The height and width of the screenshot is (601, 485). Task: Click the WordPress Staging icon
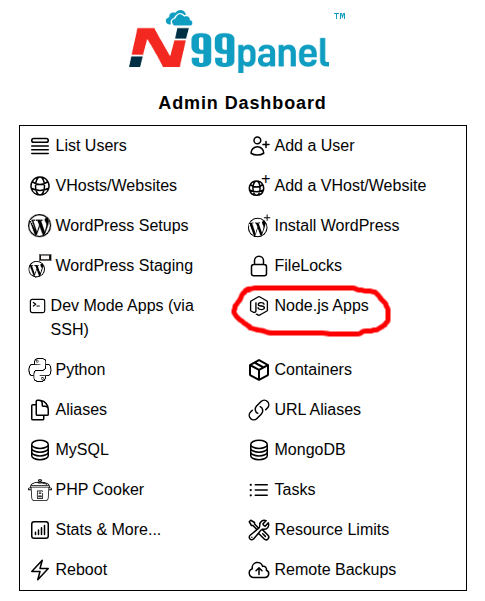(x=39, y=266)
